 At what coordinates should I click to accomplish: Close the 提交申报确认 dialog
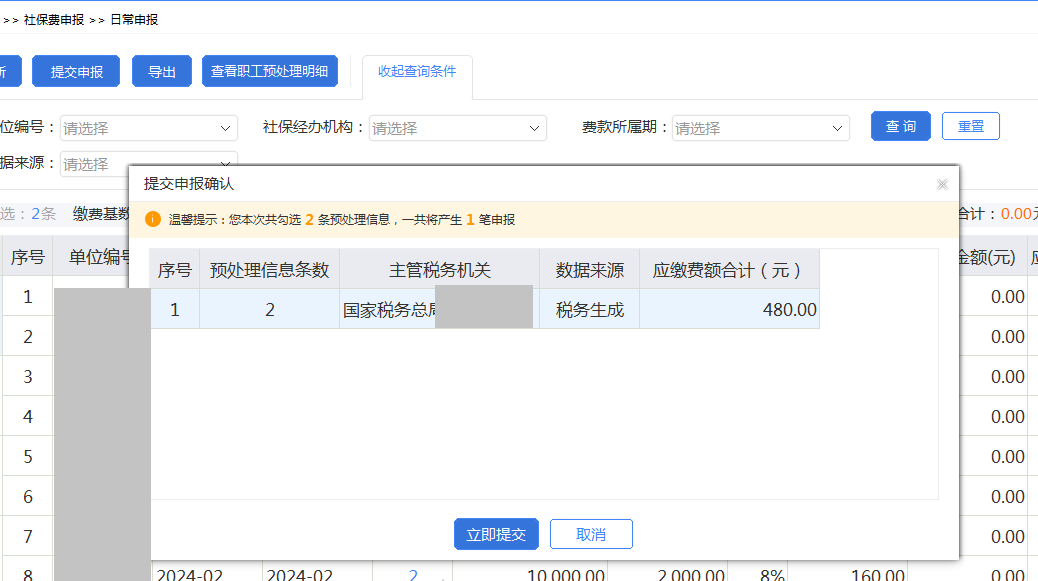[942, 185]
